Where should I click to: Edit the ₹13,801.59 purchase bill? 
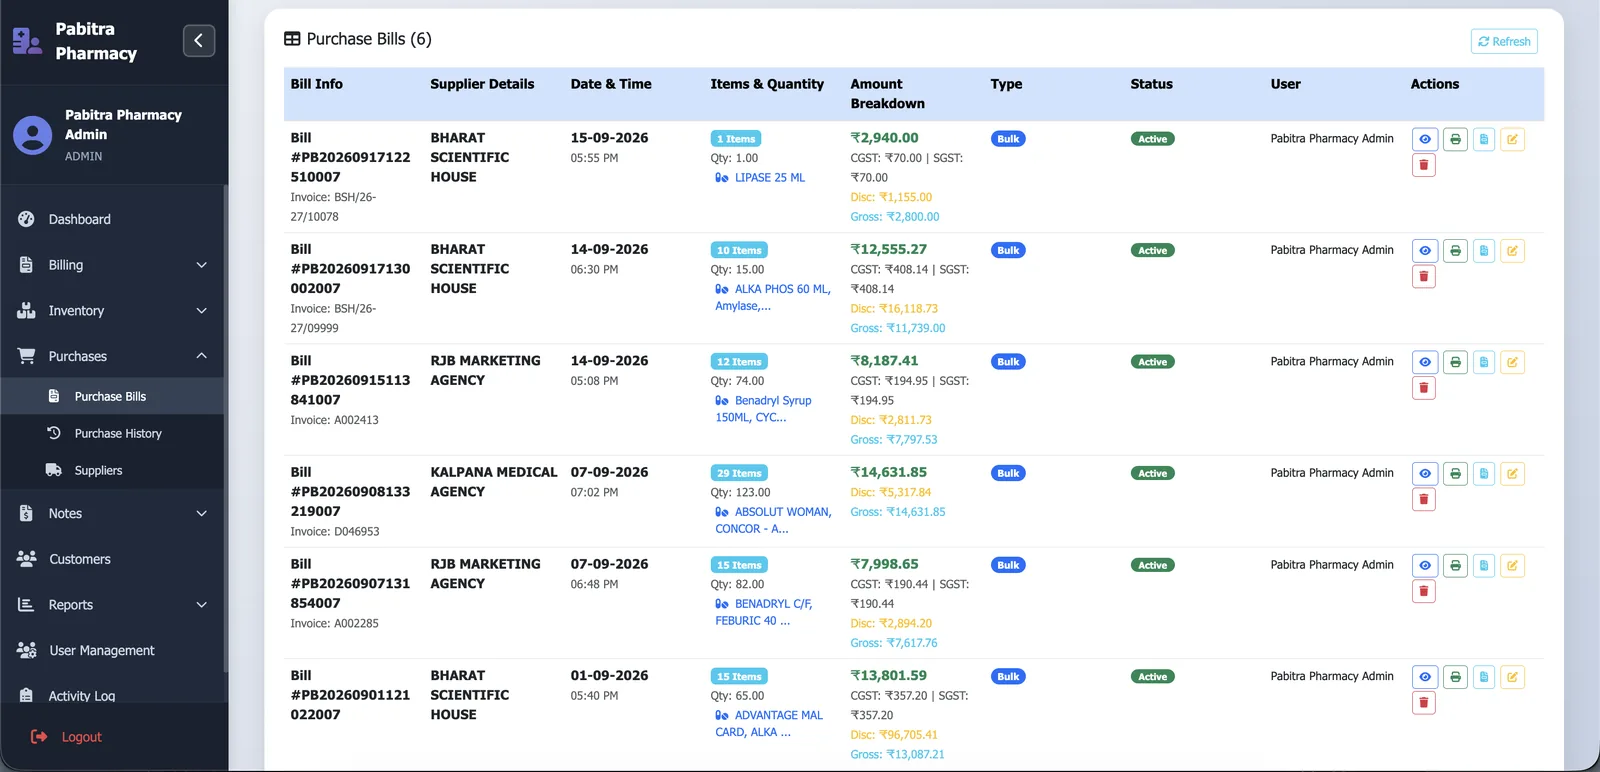point(1513,677)
